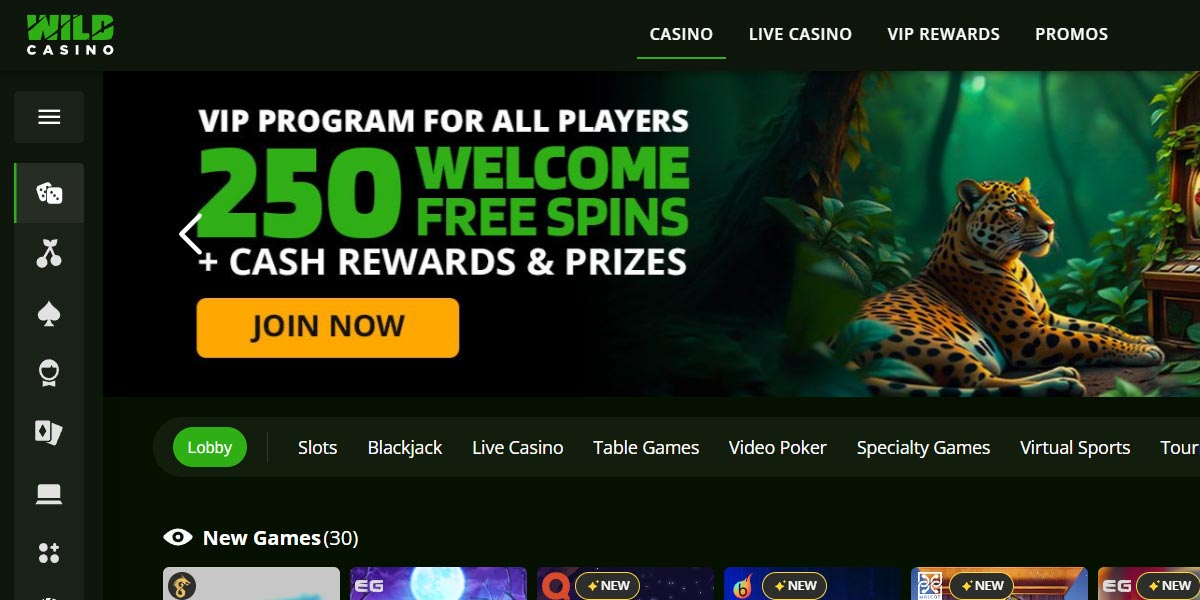Viewport: 1200px width, 600px height.
Task: Select the playing cards sidebar icon
Action: 49,433
